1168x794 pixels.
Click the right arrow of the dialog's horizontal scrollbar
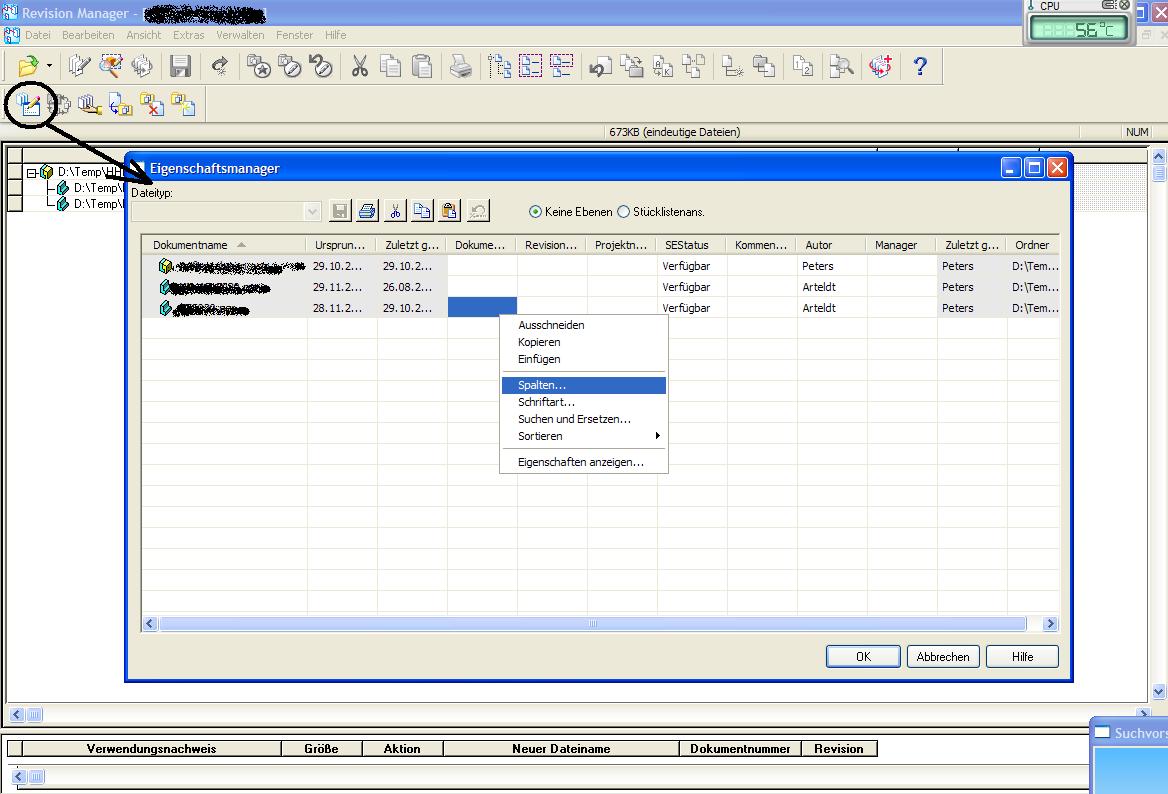click(x=1050, y=623)
